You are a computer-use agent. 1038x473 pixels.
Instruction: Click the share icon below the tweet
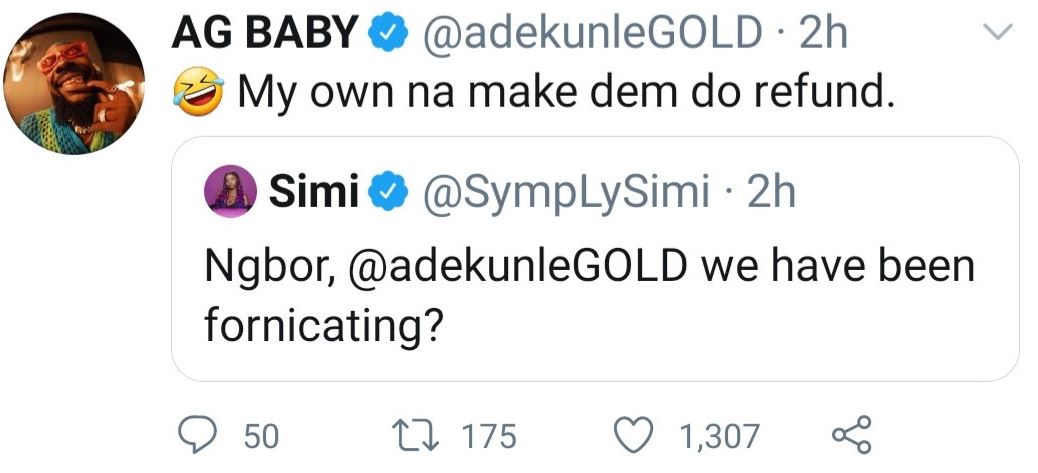(x=852, y=436)
